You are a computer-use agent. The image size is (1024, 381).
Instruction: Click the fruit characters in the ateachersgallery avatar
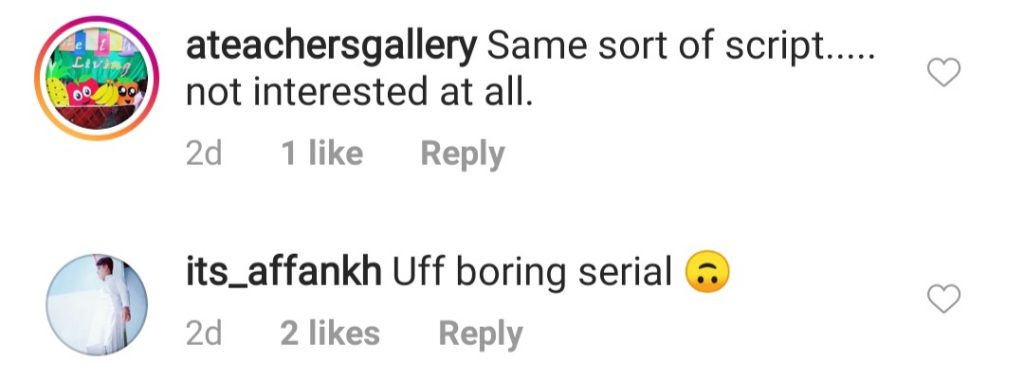(x=95, y=93)
